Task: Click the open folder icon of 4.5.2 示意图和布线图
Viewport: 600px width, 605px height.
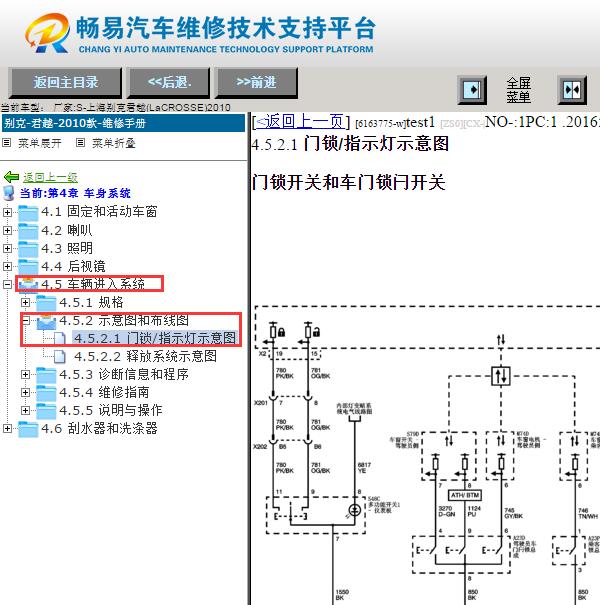Action: point(46,321)
